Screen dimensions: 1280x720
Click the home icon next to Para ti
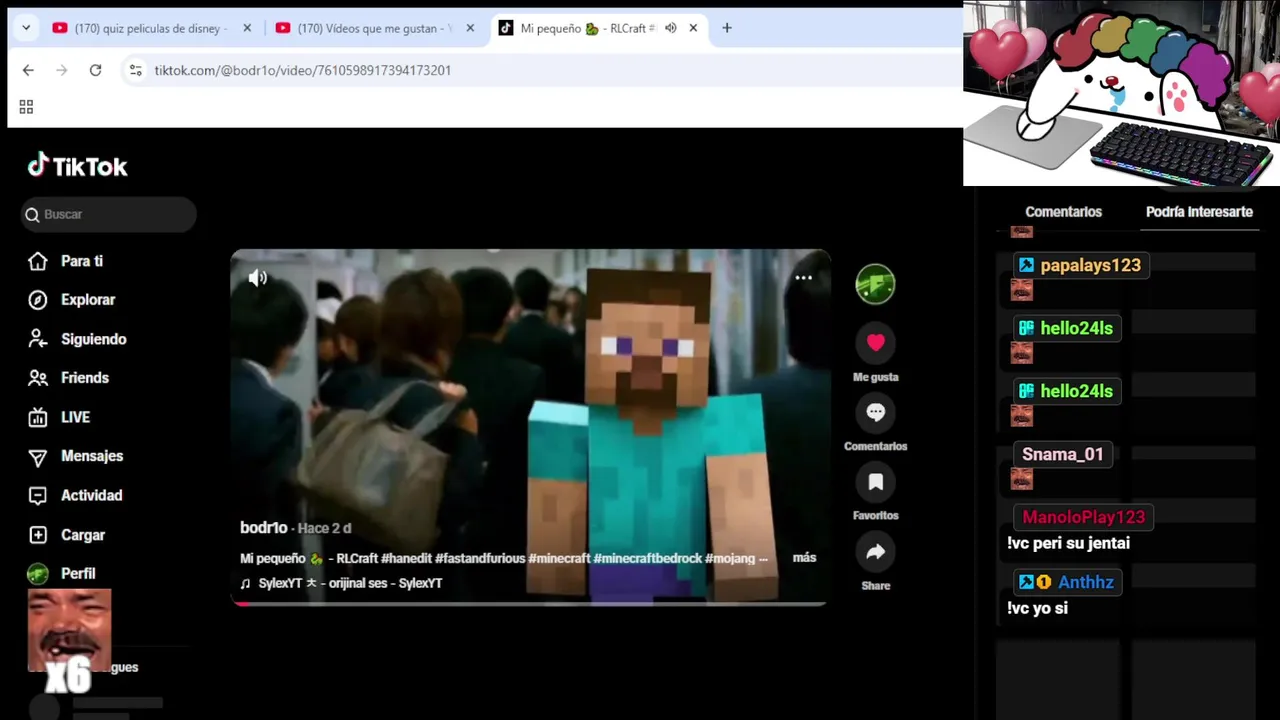(x=38, y=261)
